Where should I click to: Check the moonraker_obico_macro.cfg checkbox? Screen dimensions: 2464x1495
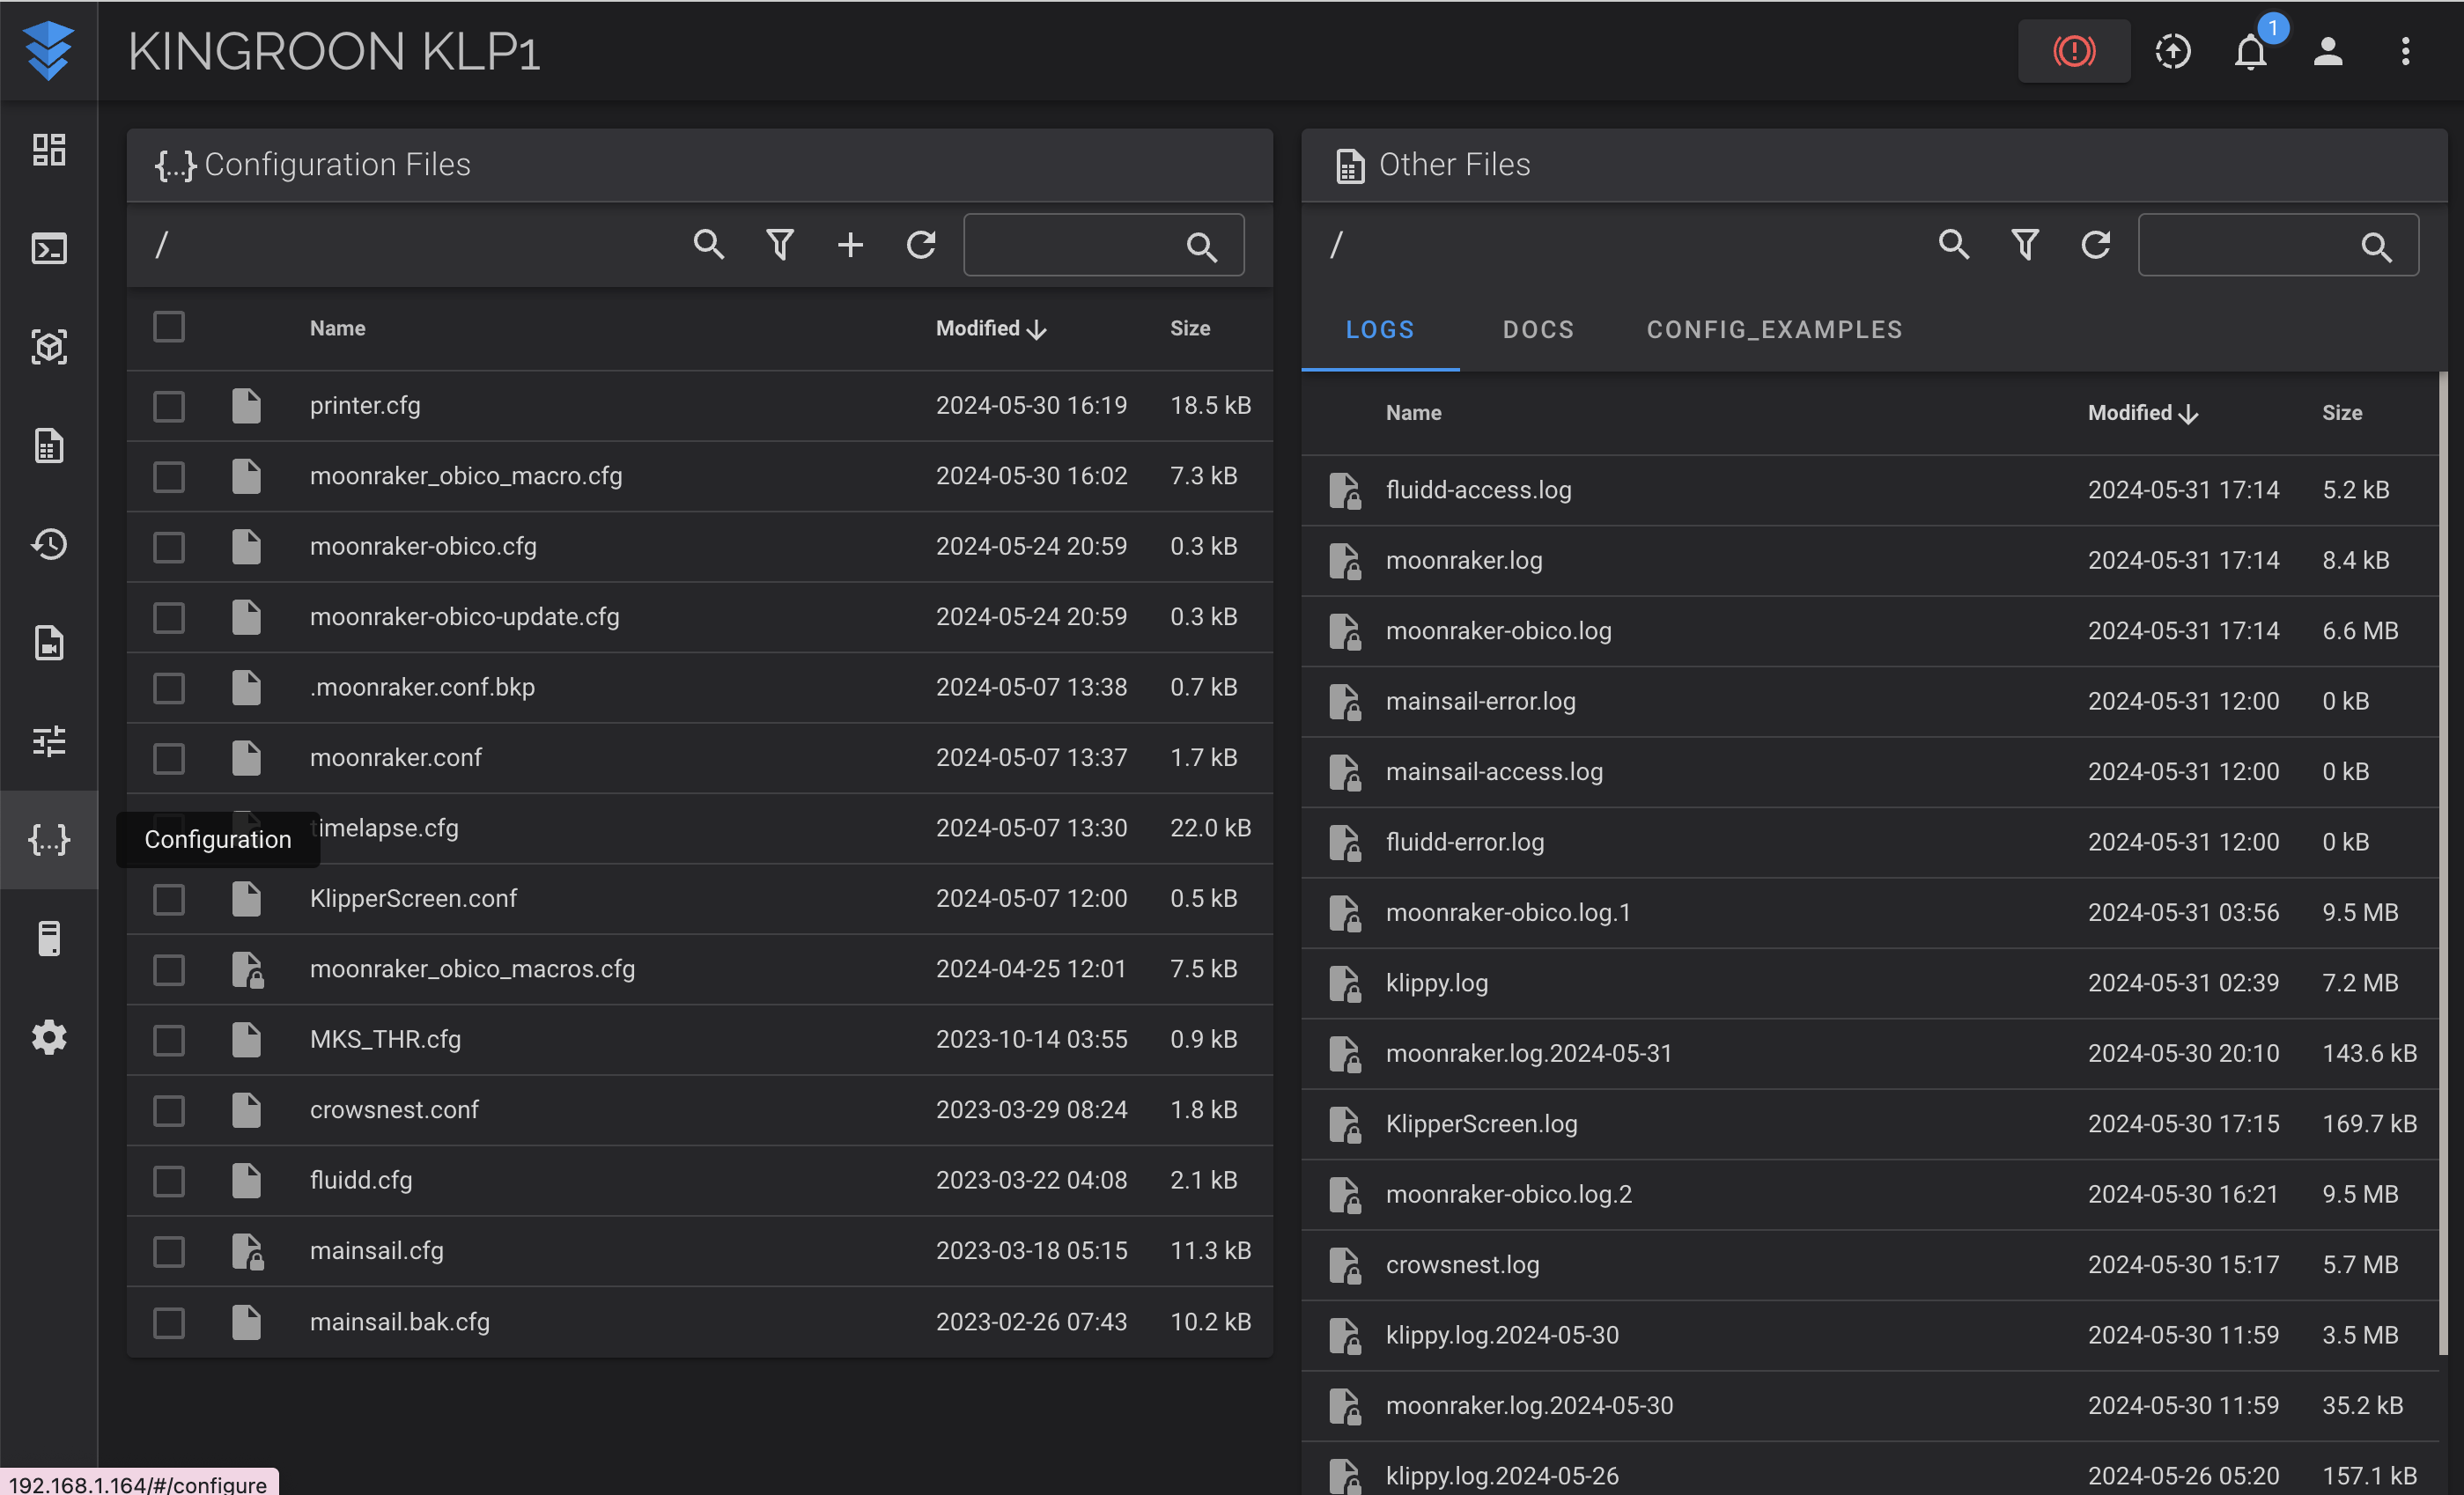[x=169, y=476]
